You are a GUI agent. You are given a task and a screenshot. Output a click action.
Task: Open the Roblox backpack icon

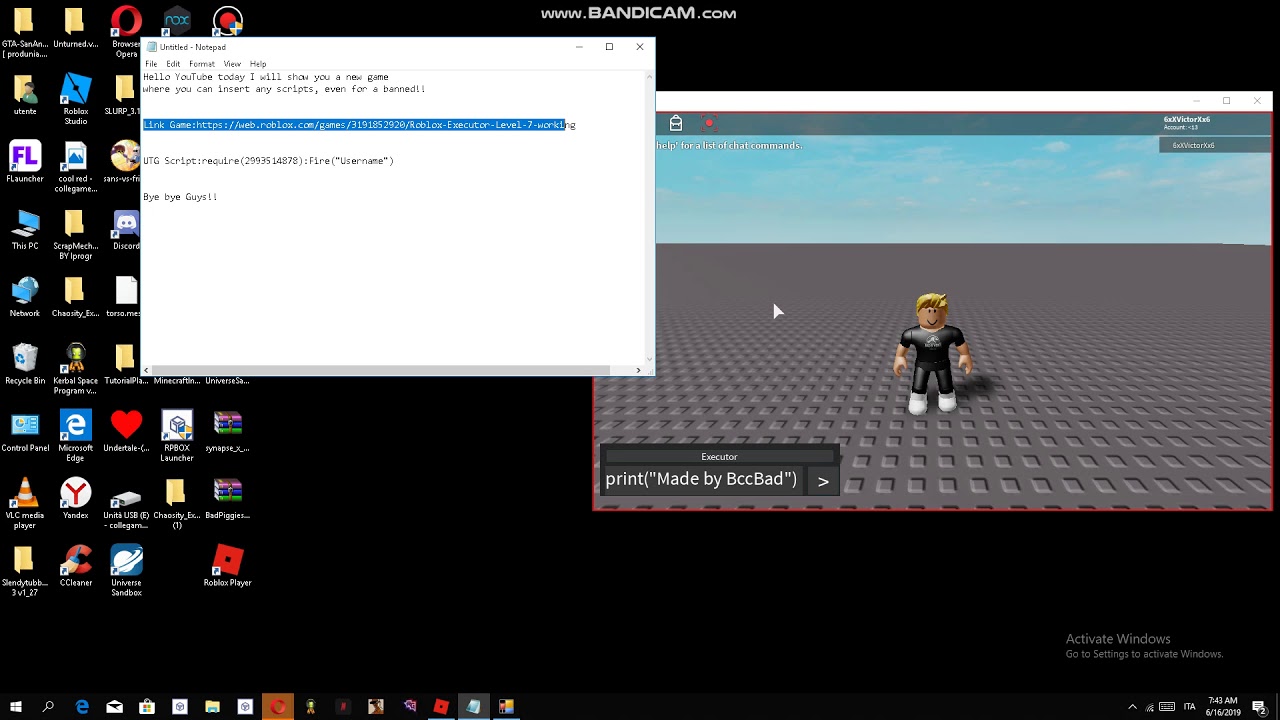tap(676, 123)
